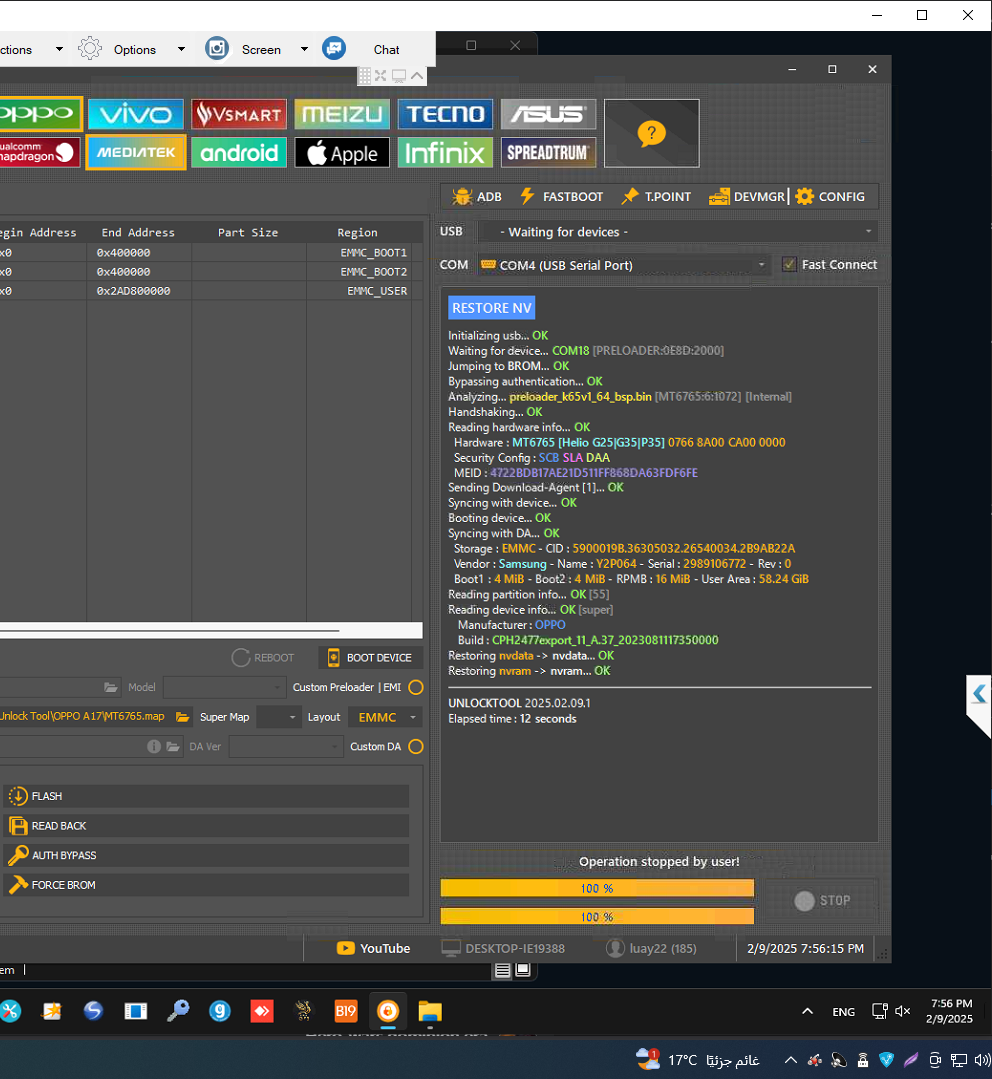Open the TECNO brand tab

[x=445, y=114]
